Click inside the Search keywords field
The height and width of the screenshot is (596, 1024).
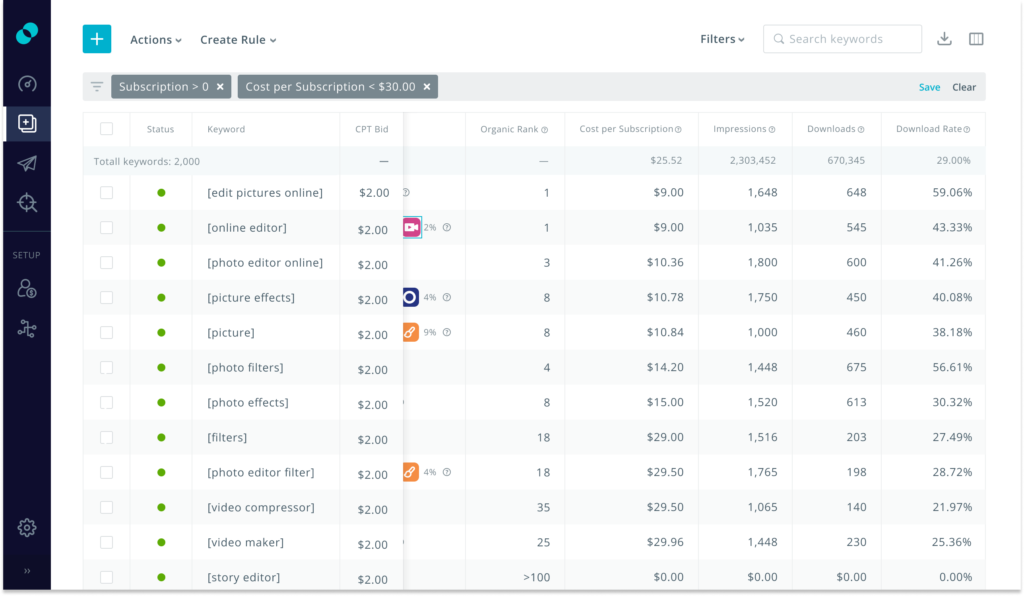(x=842, y=38)
